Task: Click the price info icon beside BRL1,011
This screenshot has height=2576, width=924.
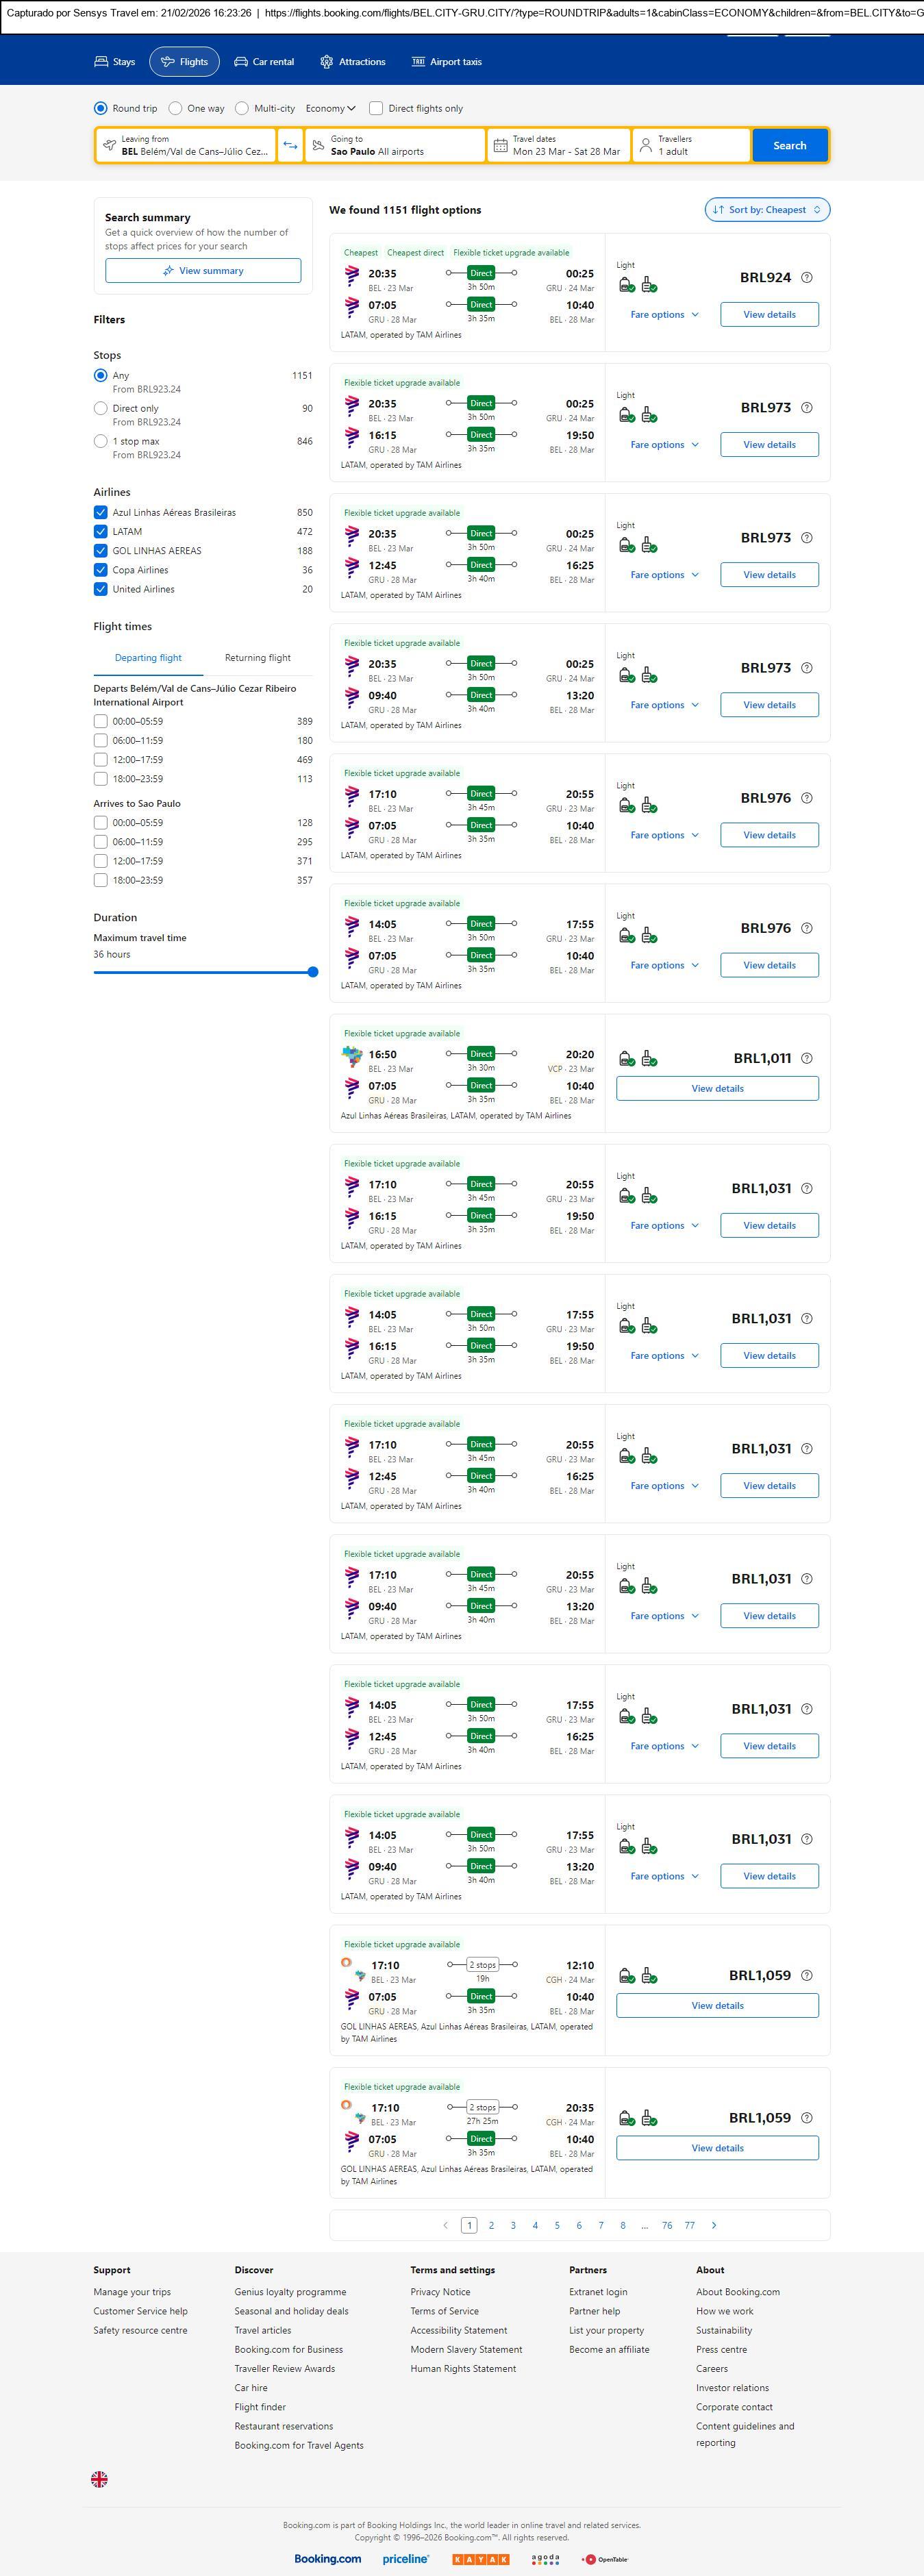Action: click(x=807, y=1059)
